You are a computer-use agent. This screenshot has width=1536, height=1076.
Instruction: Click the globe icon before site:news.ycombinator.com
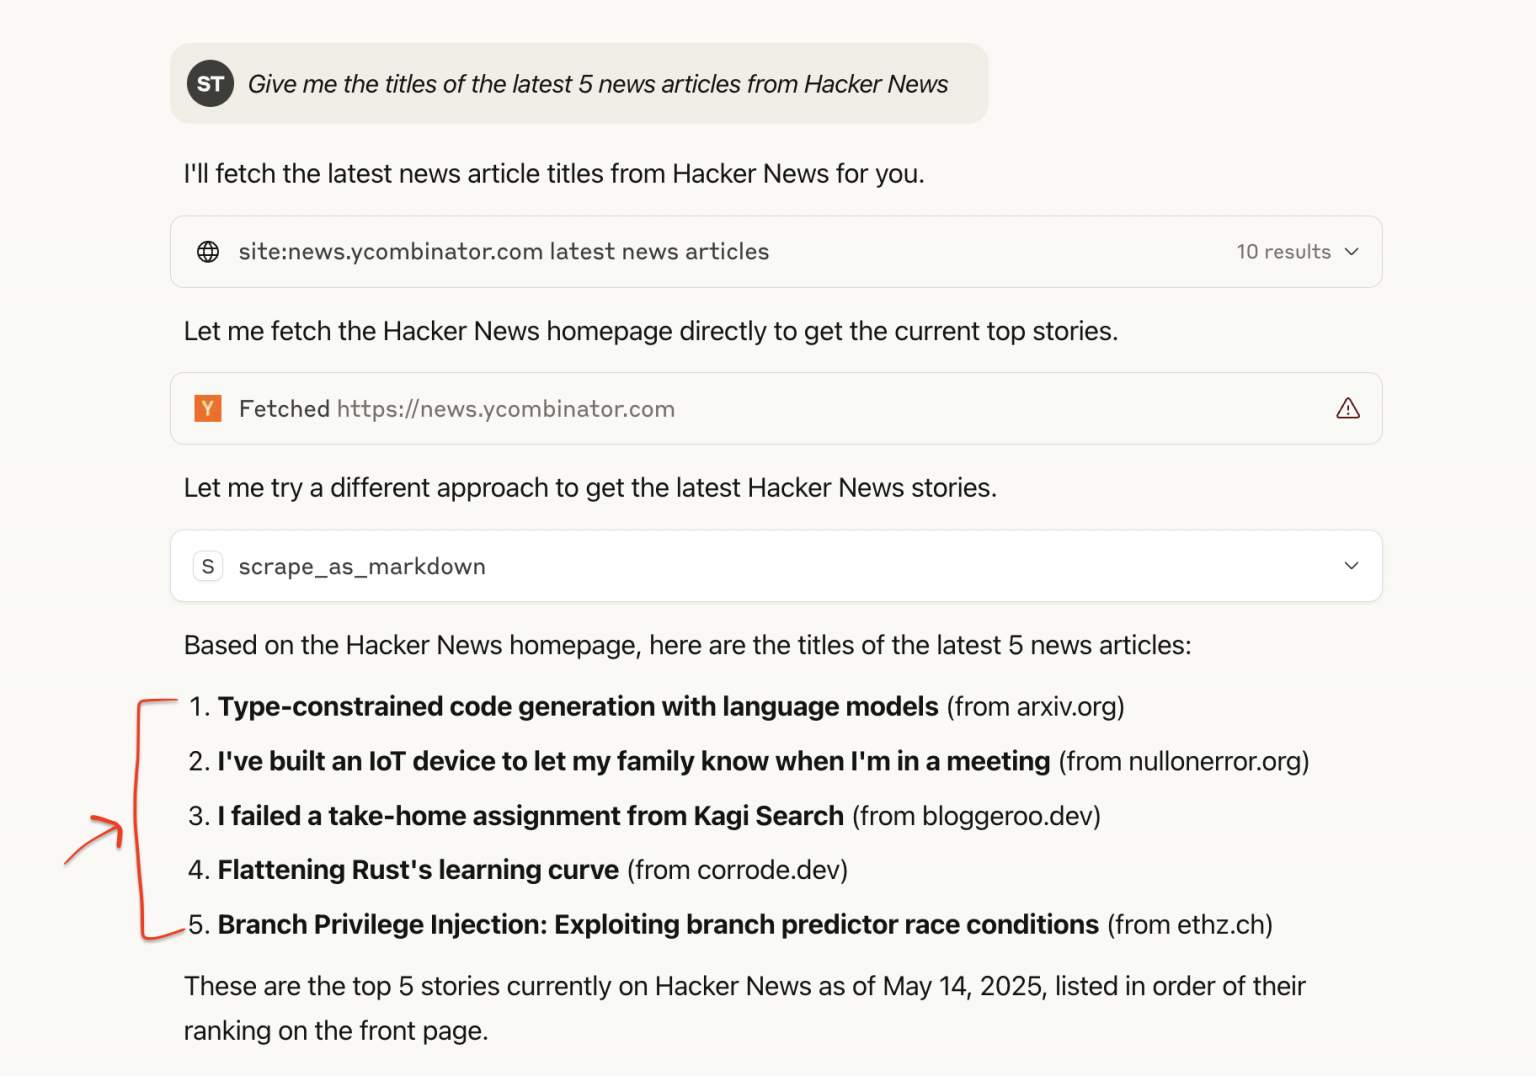(x=208, y=252)
